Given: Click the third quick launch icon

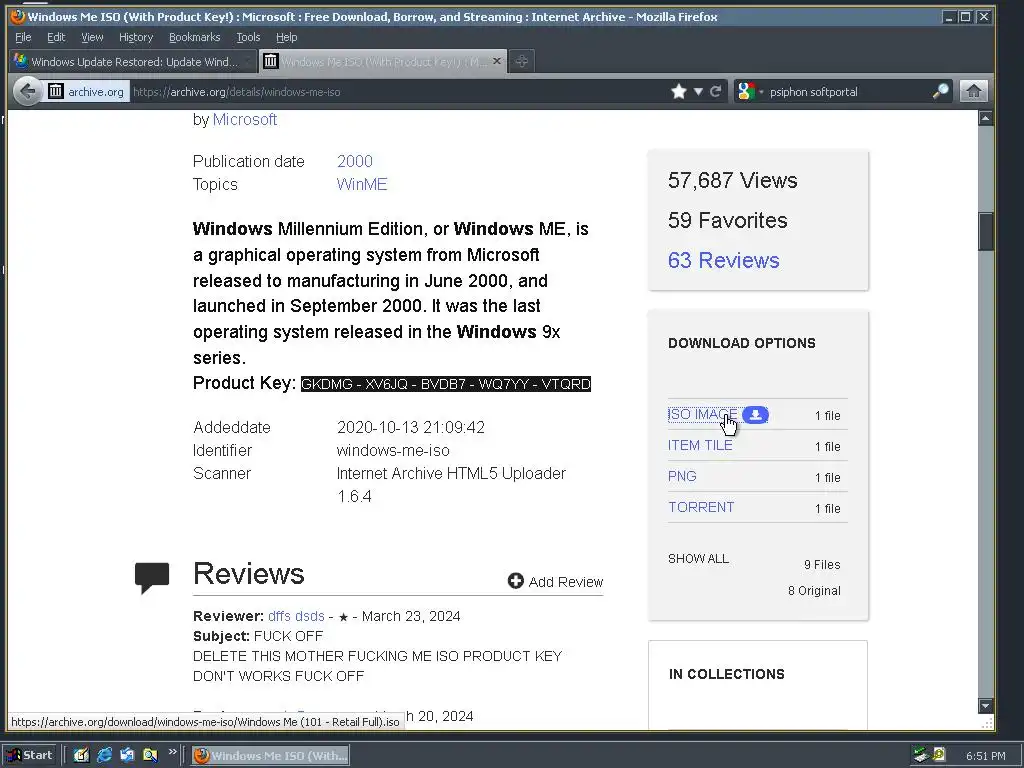Looking at the screenshot, I should tap(127, 756).
